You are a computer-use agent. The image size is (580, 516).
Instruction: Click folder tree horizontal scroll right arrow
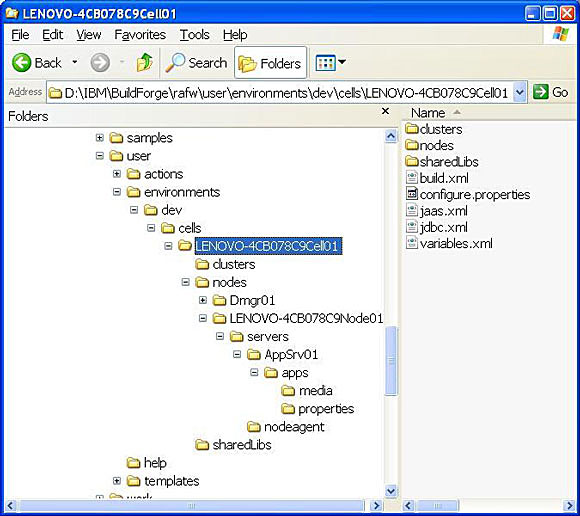coord(376,505)
